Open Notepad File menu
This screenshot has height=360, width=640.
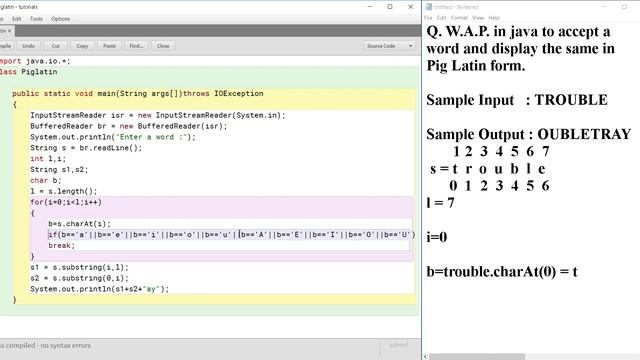point(428,18)
